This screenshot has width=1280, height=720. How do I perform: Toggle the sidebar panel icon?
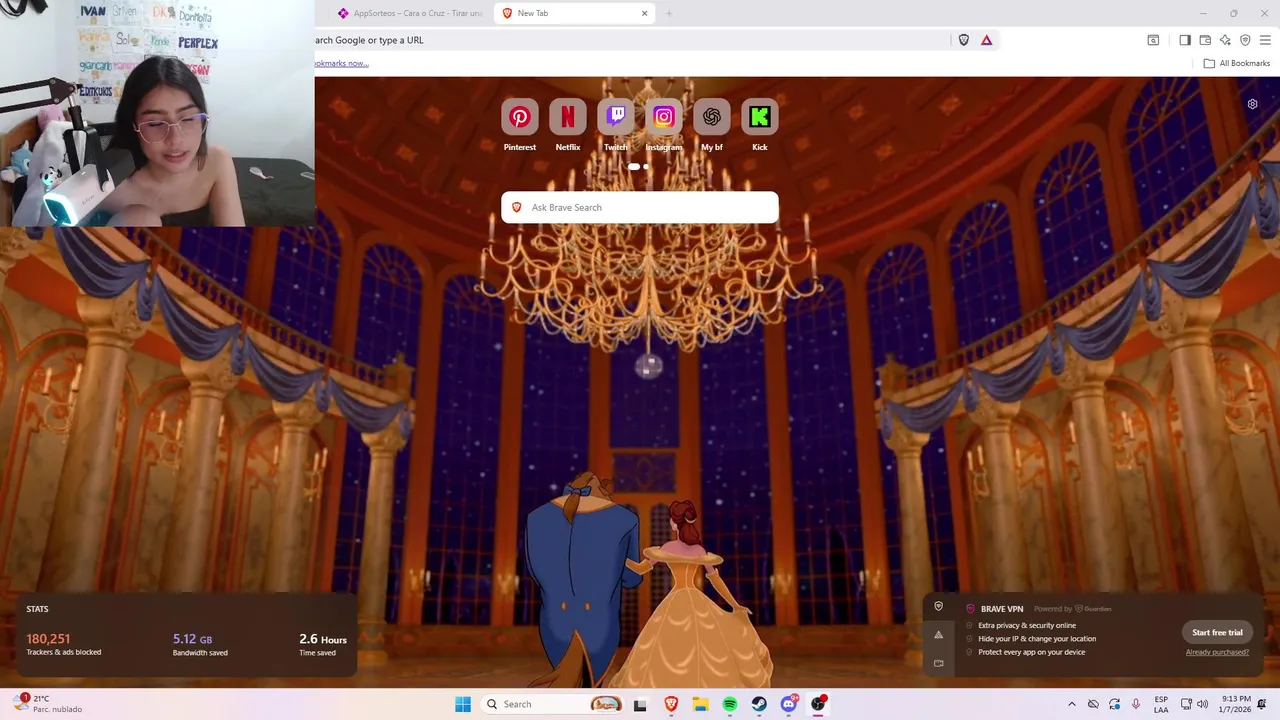point(1185,40)
